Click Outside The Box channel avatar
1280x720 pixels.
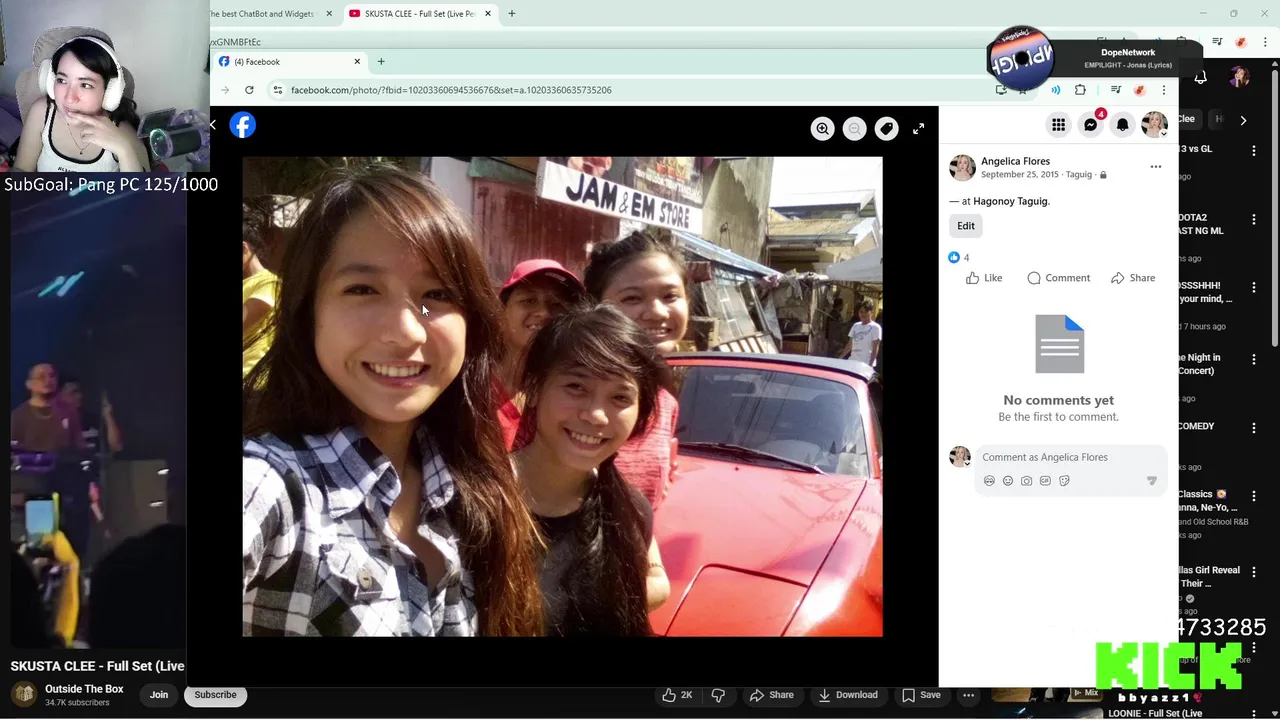pyautogui.click(x=24, y=695)
